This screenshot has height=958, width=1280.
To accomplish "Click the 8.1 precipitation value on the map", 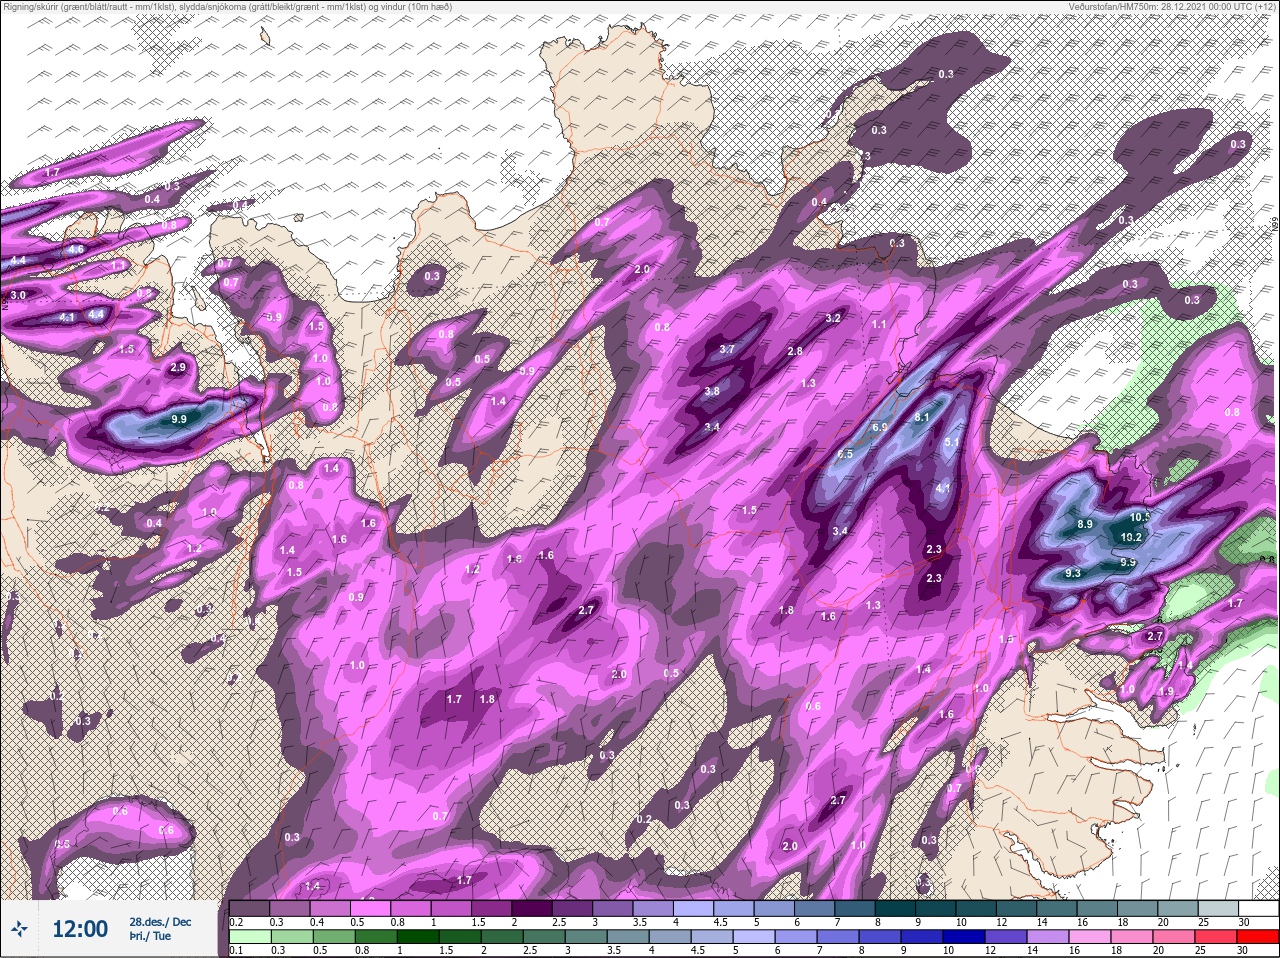I will pos(923,417).
